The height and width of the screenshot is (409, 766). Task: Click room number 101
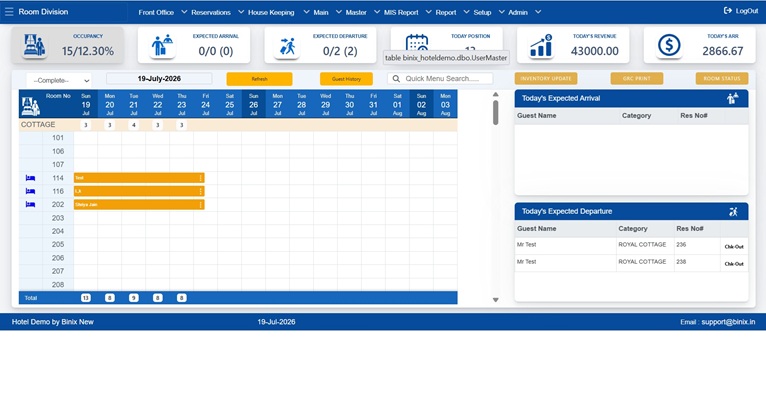point(58,138)
